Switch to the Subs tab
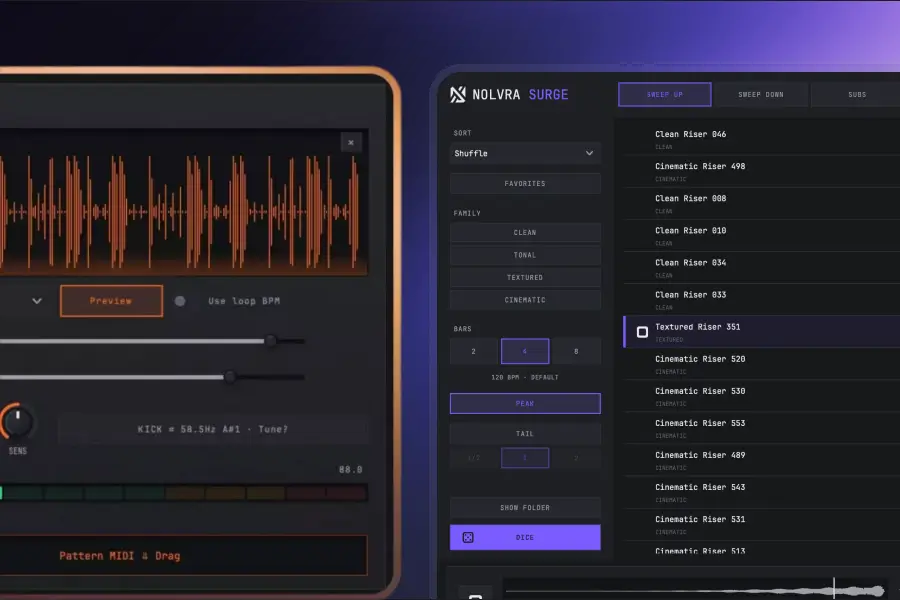Screen dimensions: 900x600 (857, 95)
